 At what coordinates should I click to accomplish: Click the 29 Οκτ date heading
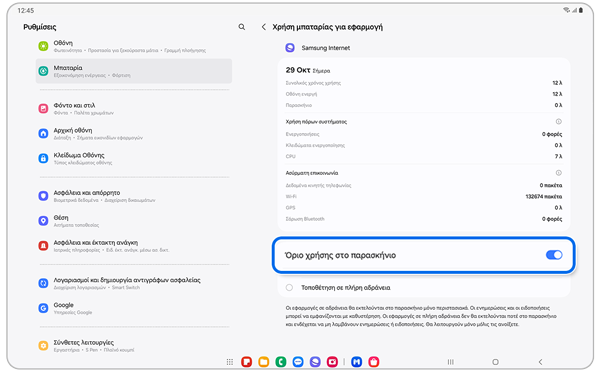298,70
